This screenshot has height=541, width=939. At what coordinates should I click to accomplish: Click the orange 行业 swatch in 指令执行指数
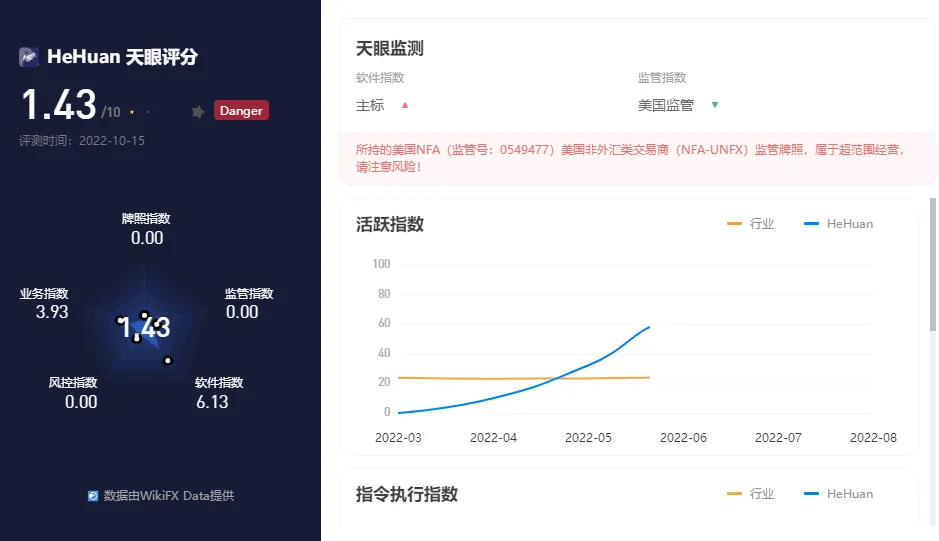(734, 494)
